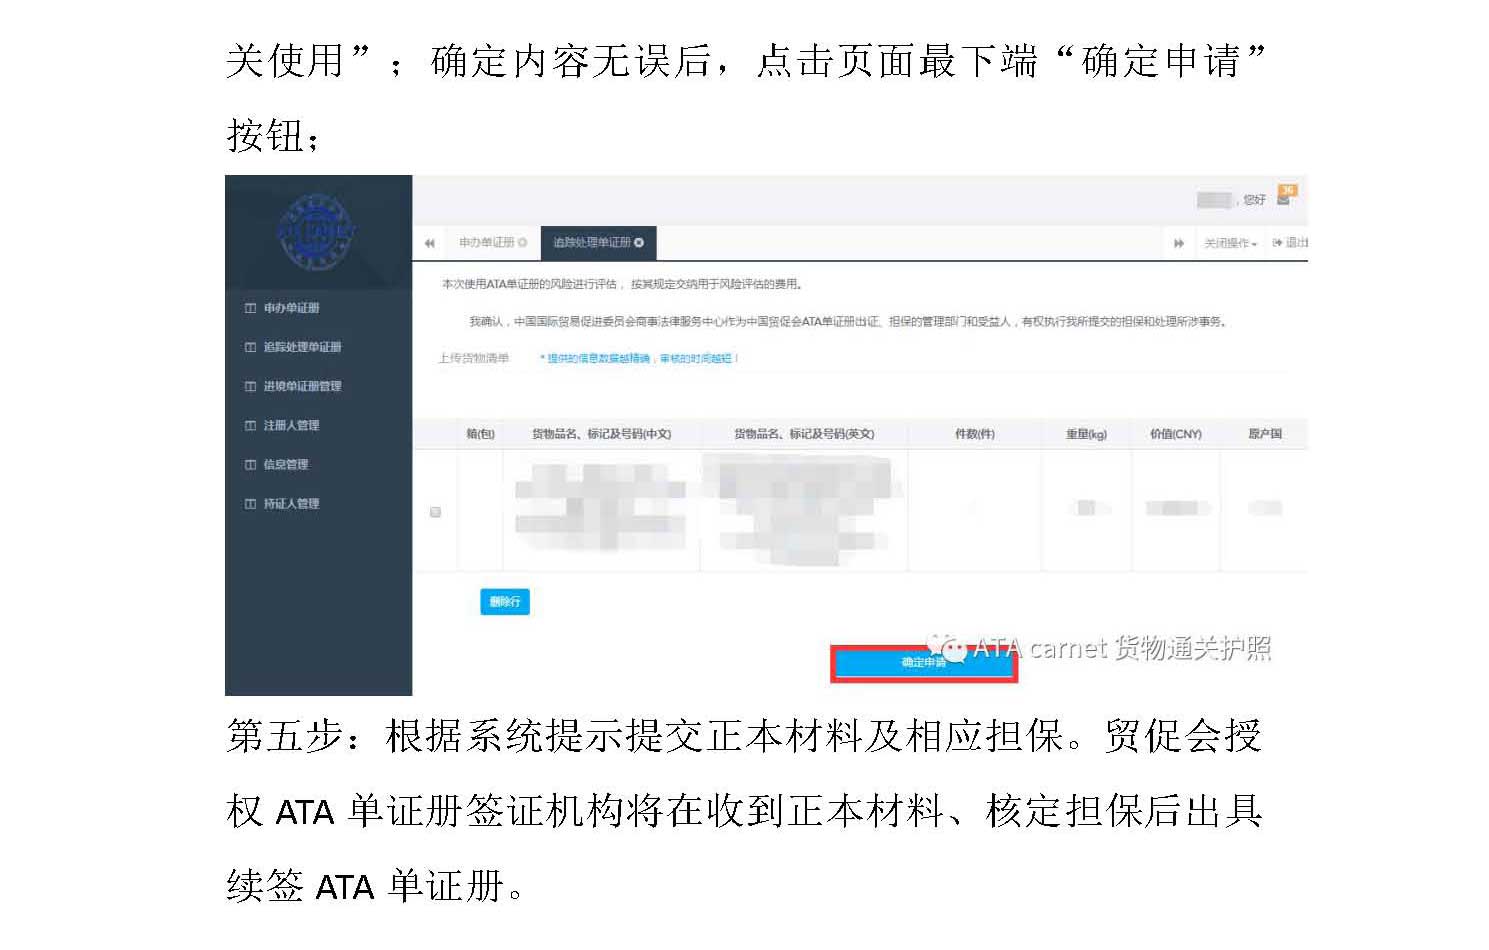
Task: Click the ATA Carnet logo in sidebar
Action: click(x=316, y=233)
